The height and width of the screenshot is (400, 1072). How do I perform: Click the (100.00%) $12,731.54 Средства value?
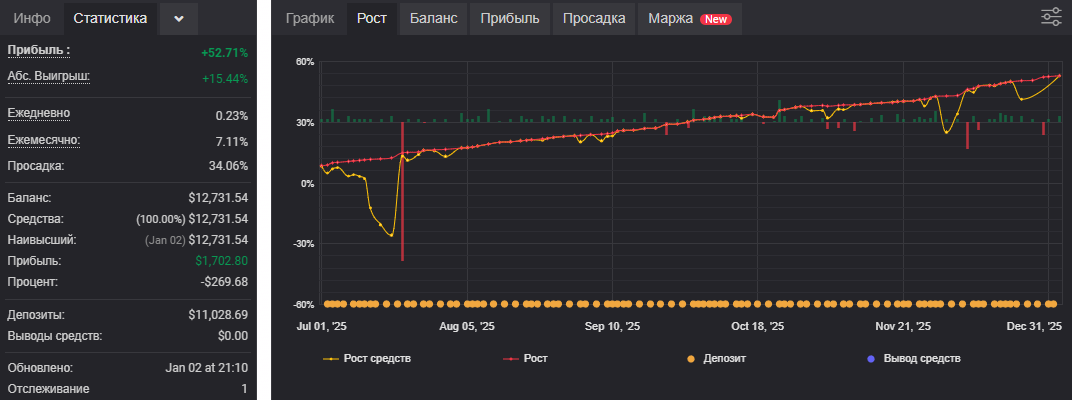192,219
